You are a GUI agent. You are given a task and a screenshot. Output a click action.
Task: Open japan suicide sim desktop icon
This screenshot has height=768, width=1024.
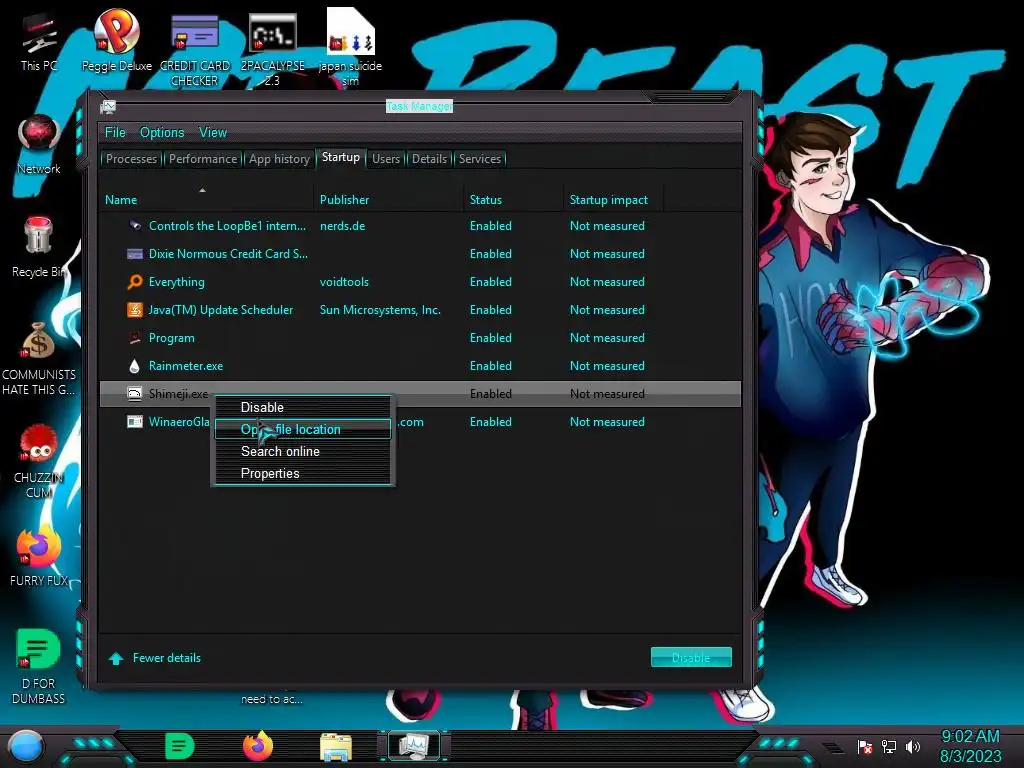(350, 47)
